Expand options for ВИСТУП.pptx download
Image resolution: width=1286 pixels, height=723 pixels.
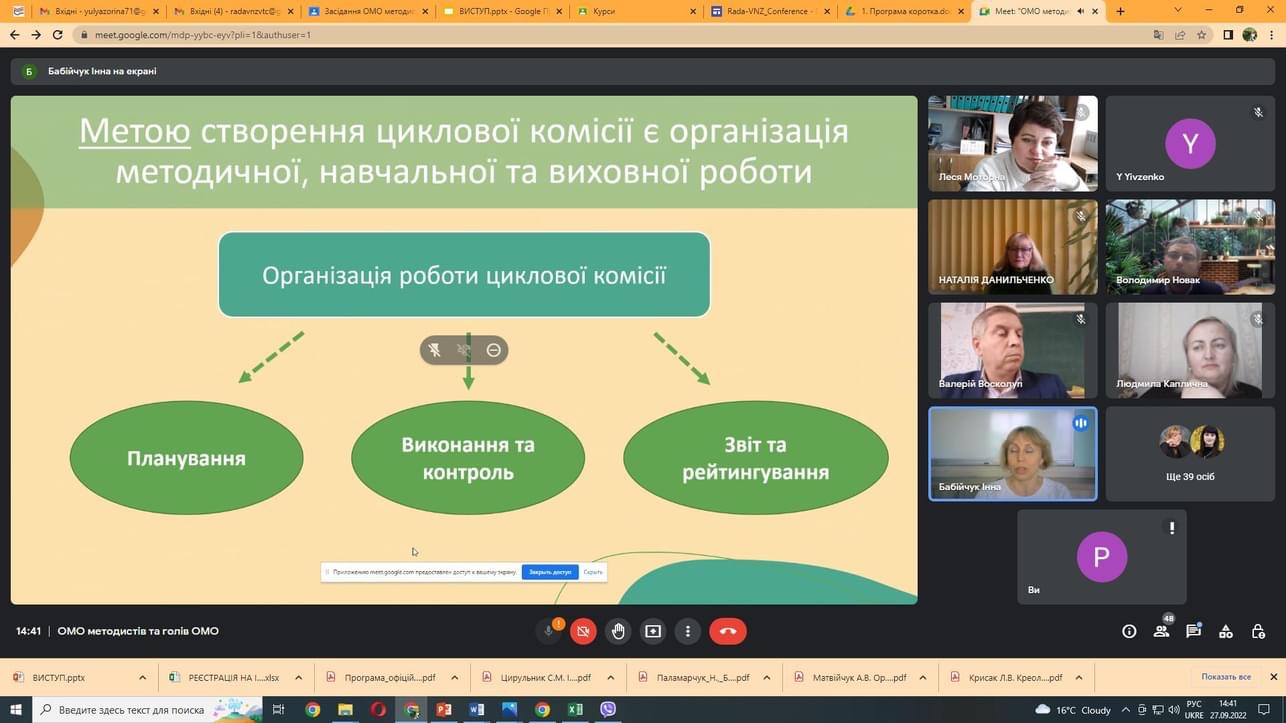[x=142, y=677]
